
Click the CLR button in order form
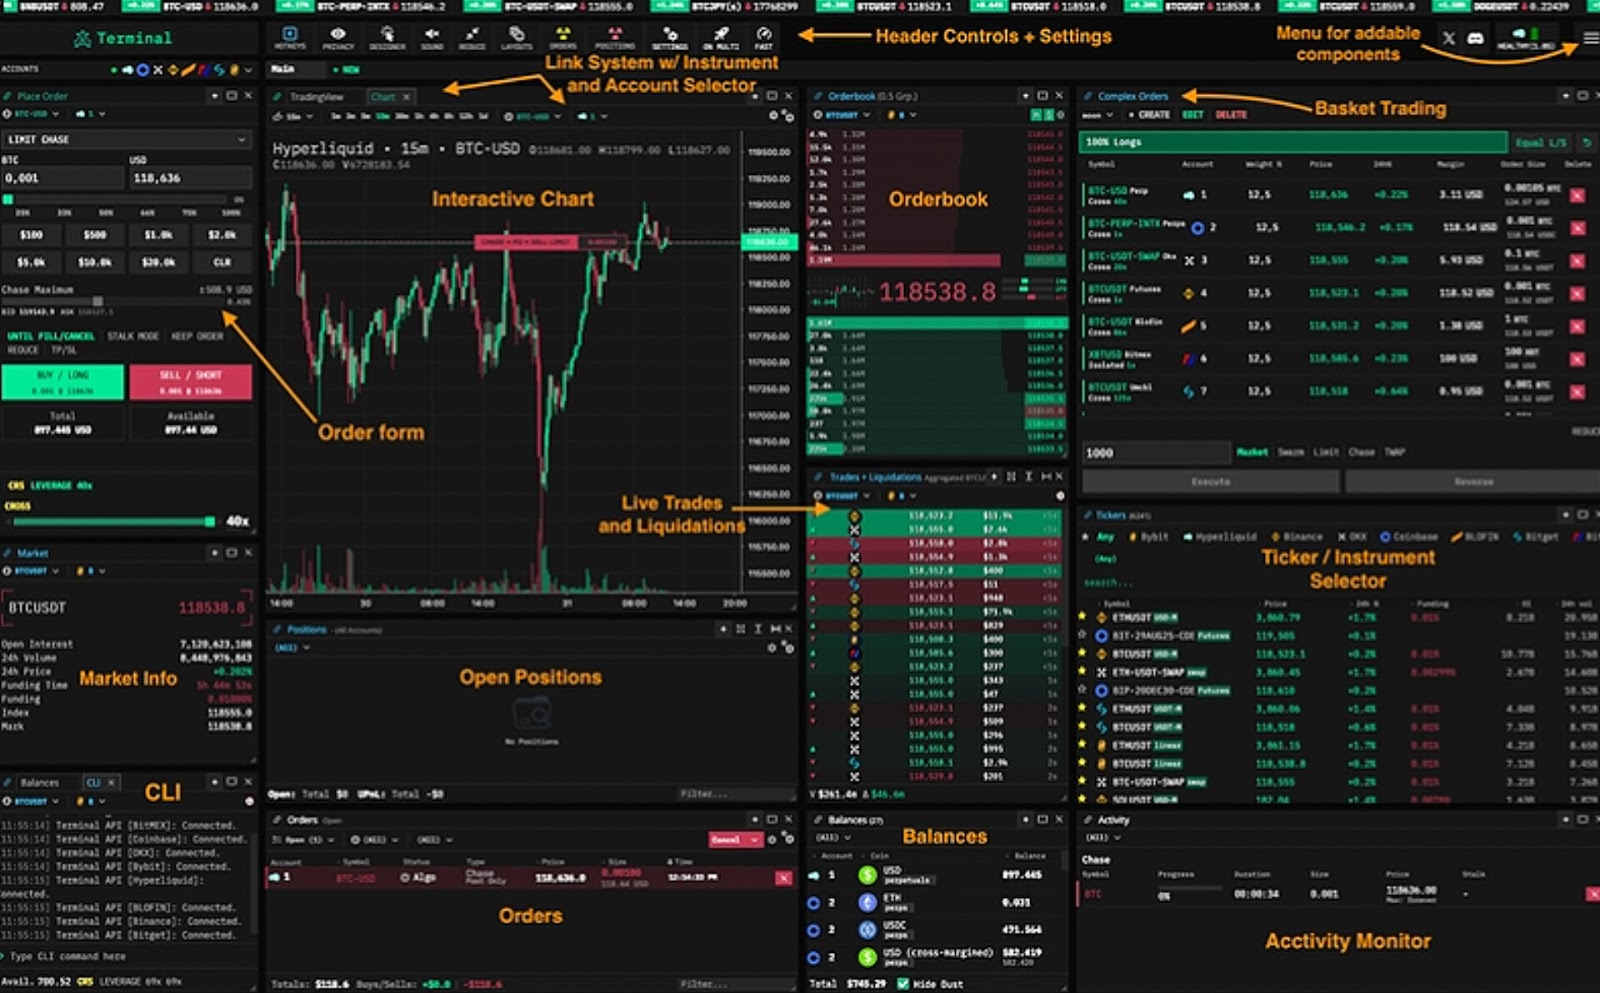222,262
